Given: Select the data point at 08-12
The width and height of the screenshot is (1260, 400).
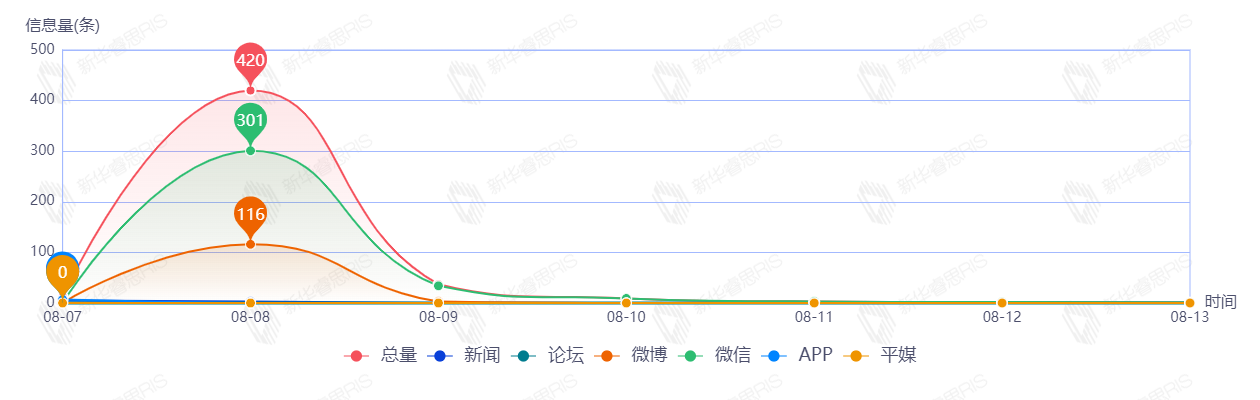Looking at the screenshot, I should click(1002, 303).
